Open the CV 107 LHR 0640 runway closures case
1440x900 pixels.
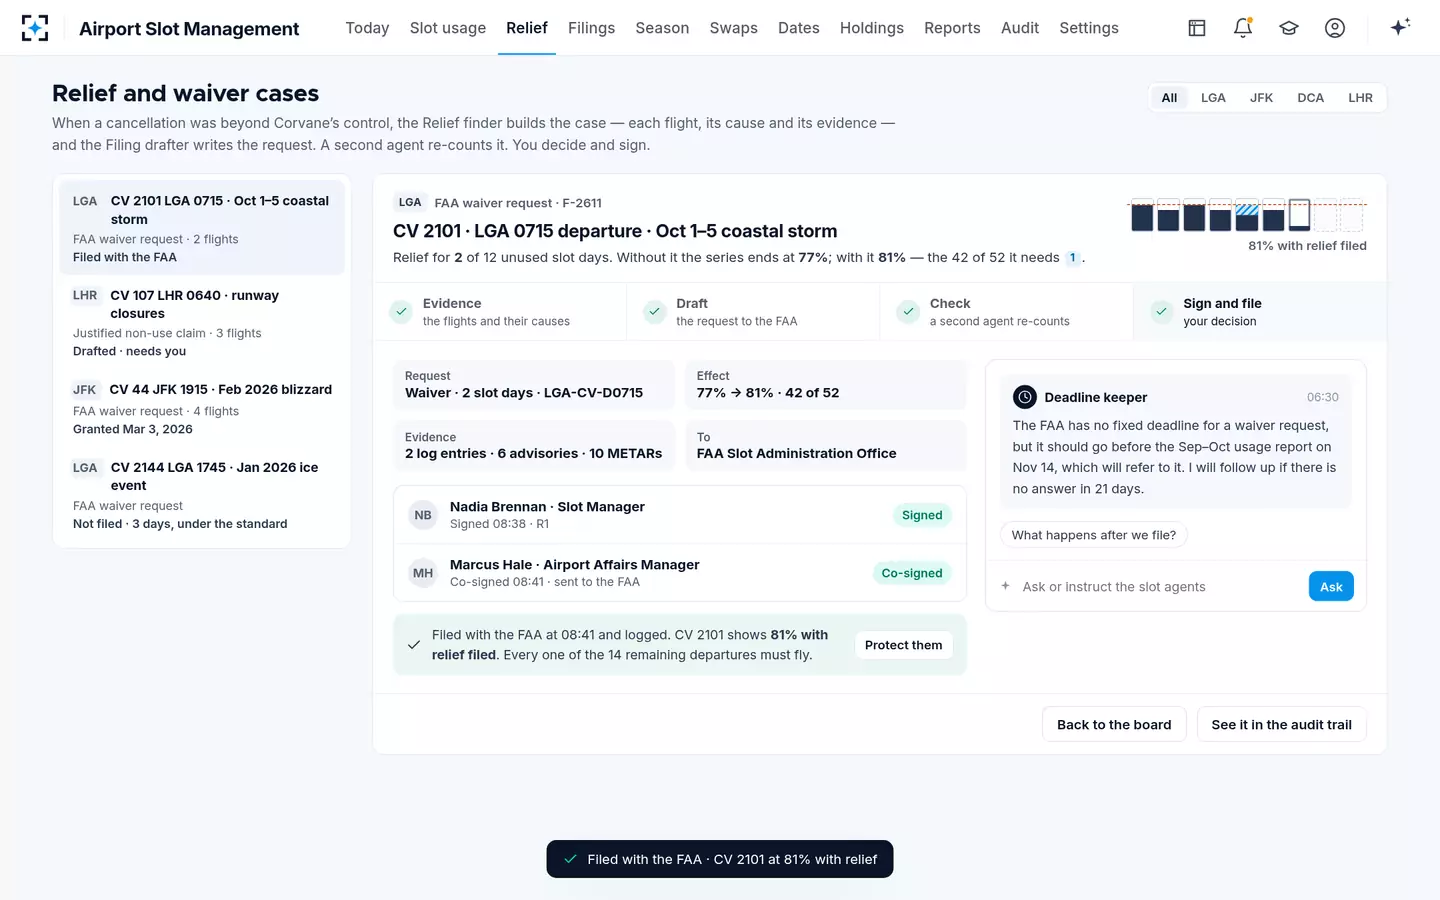202,323
